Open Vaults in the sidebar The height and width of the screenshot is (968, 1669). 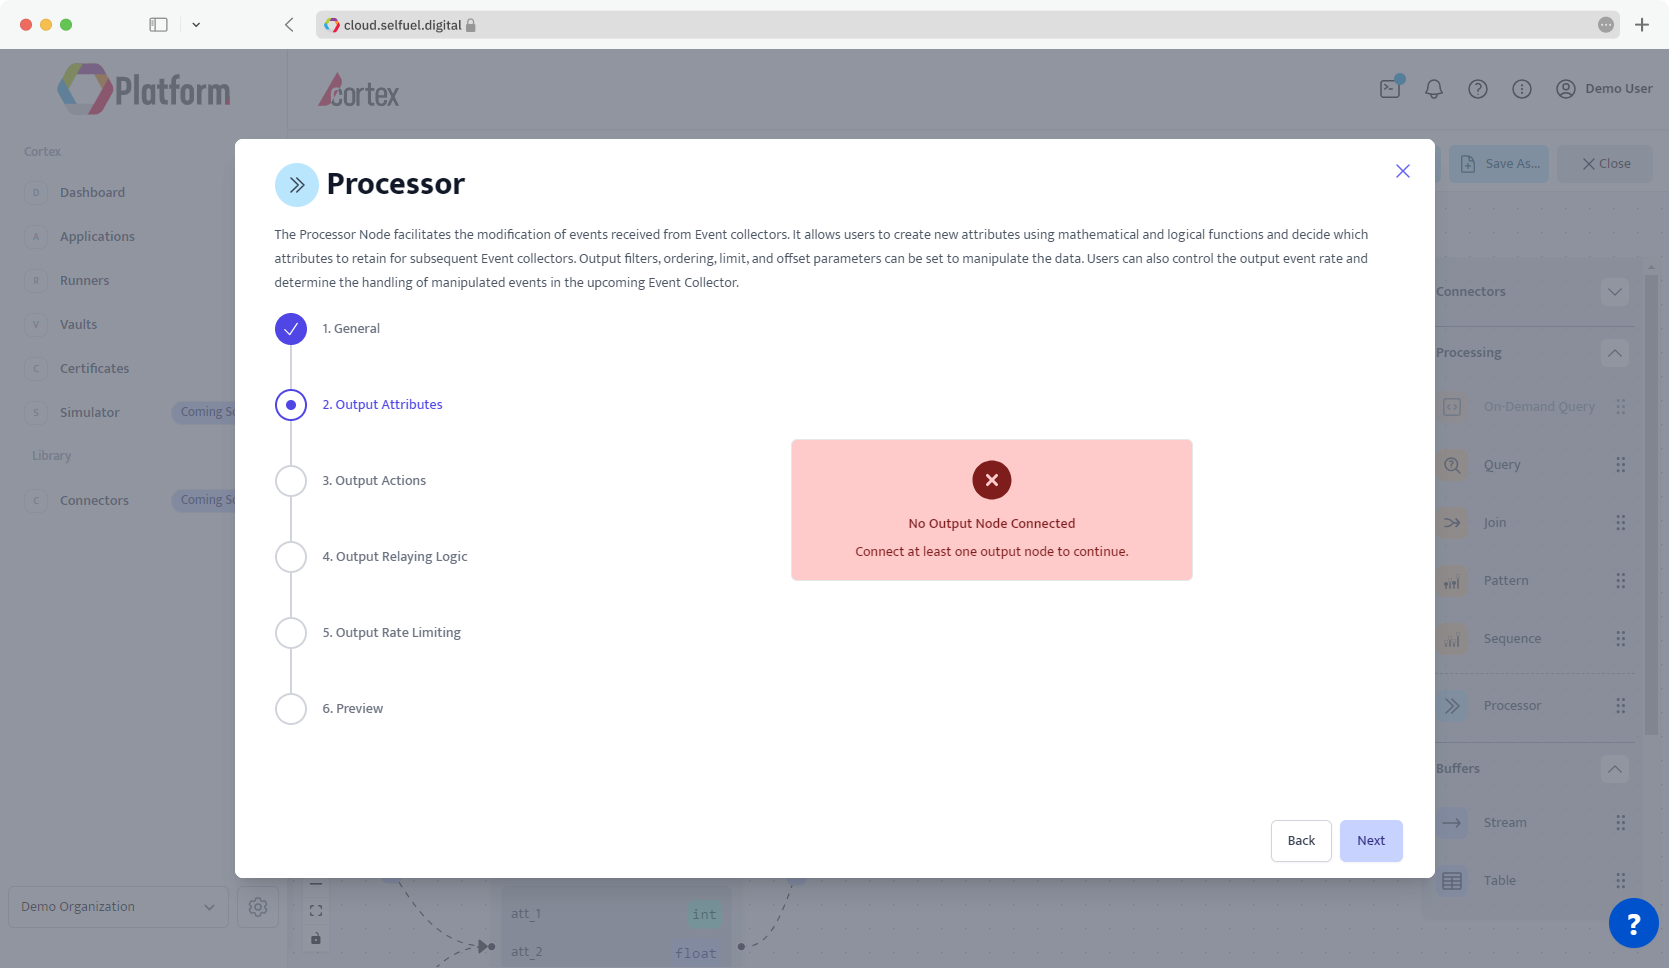tap(79, 325)
